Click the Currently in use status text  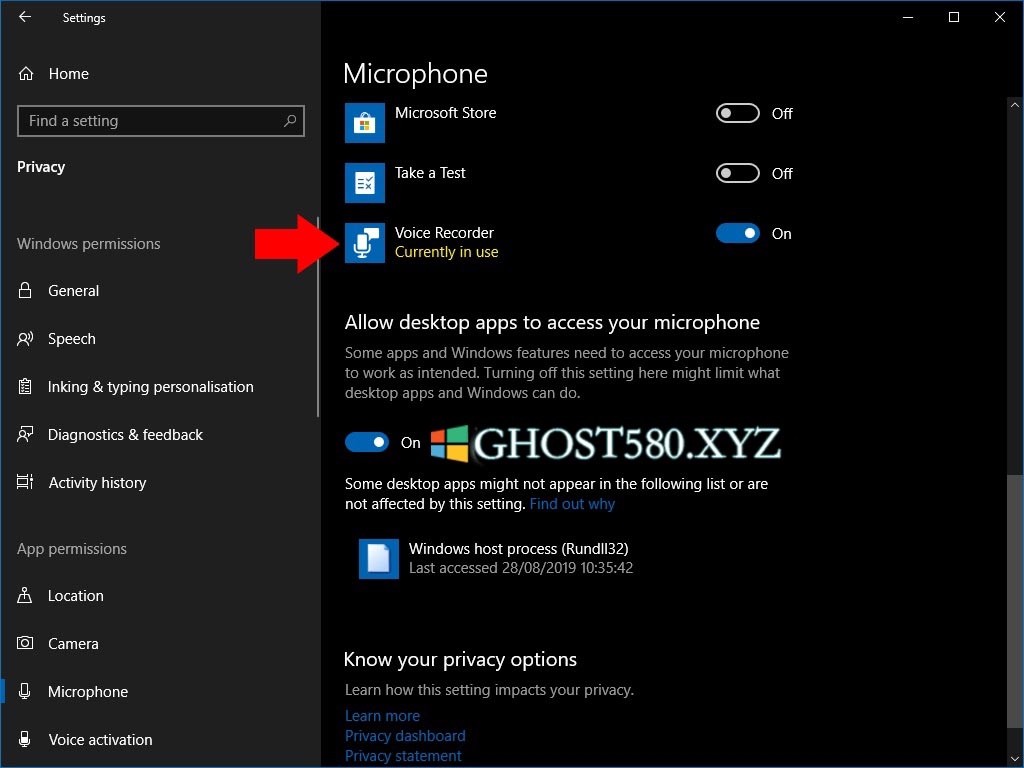tap(446, 252)
